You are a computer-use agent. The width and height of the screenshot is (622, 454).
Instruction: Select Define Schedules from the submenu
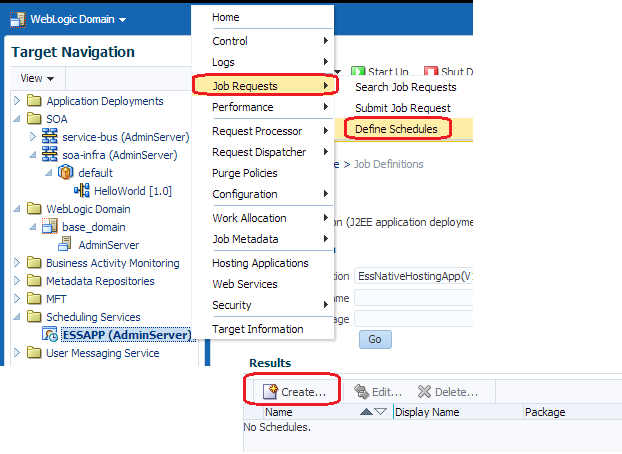(x=397, y=129)
